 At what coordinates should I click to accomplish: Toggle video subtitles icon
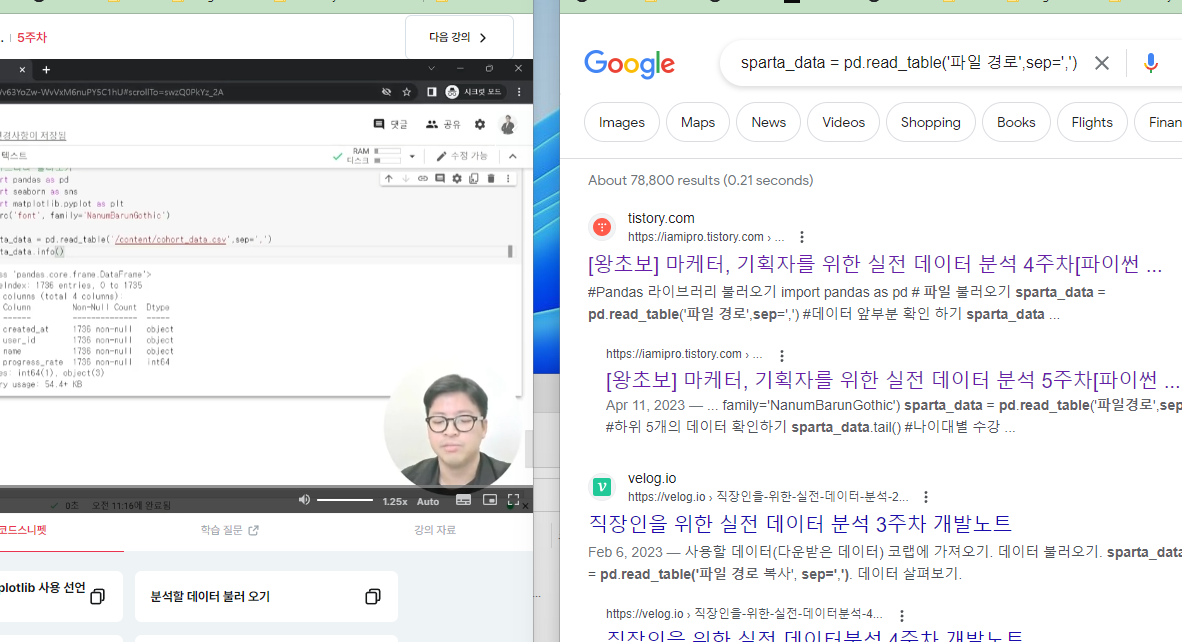tap(464, 500)
